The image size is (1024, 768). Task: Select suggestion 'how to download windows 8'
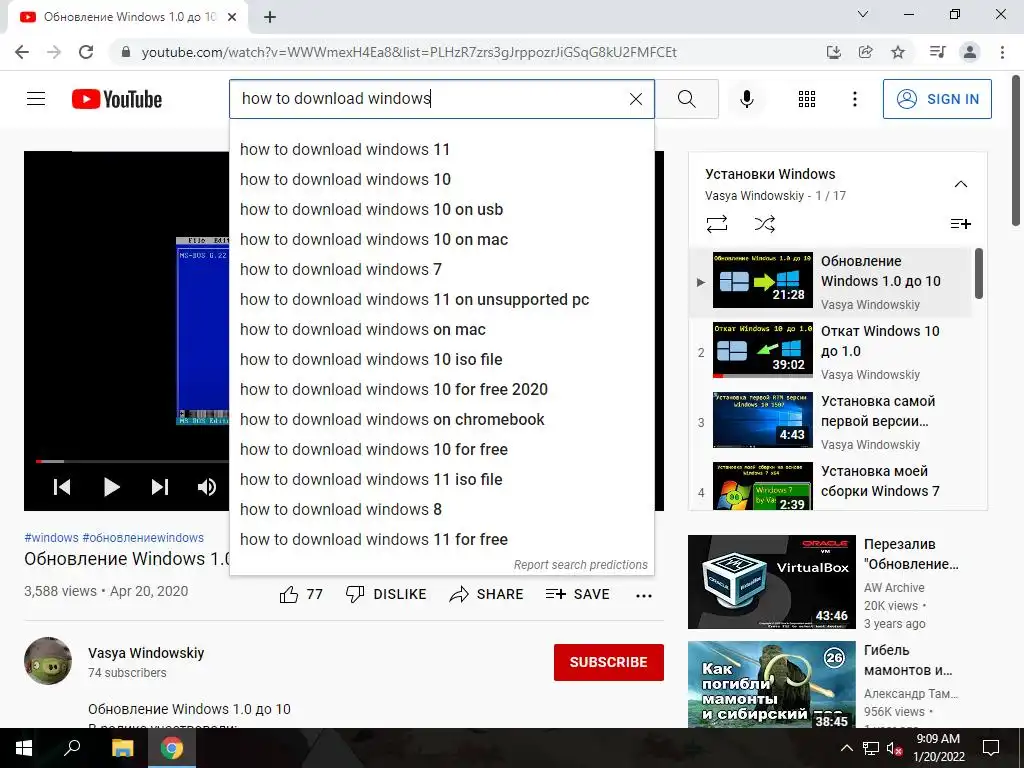pyautogui.click(x=441, y=510)
